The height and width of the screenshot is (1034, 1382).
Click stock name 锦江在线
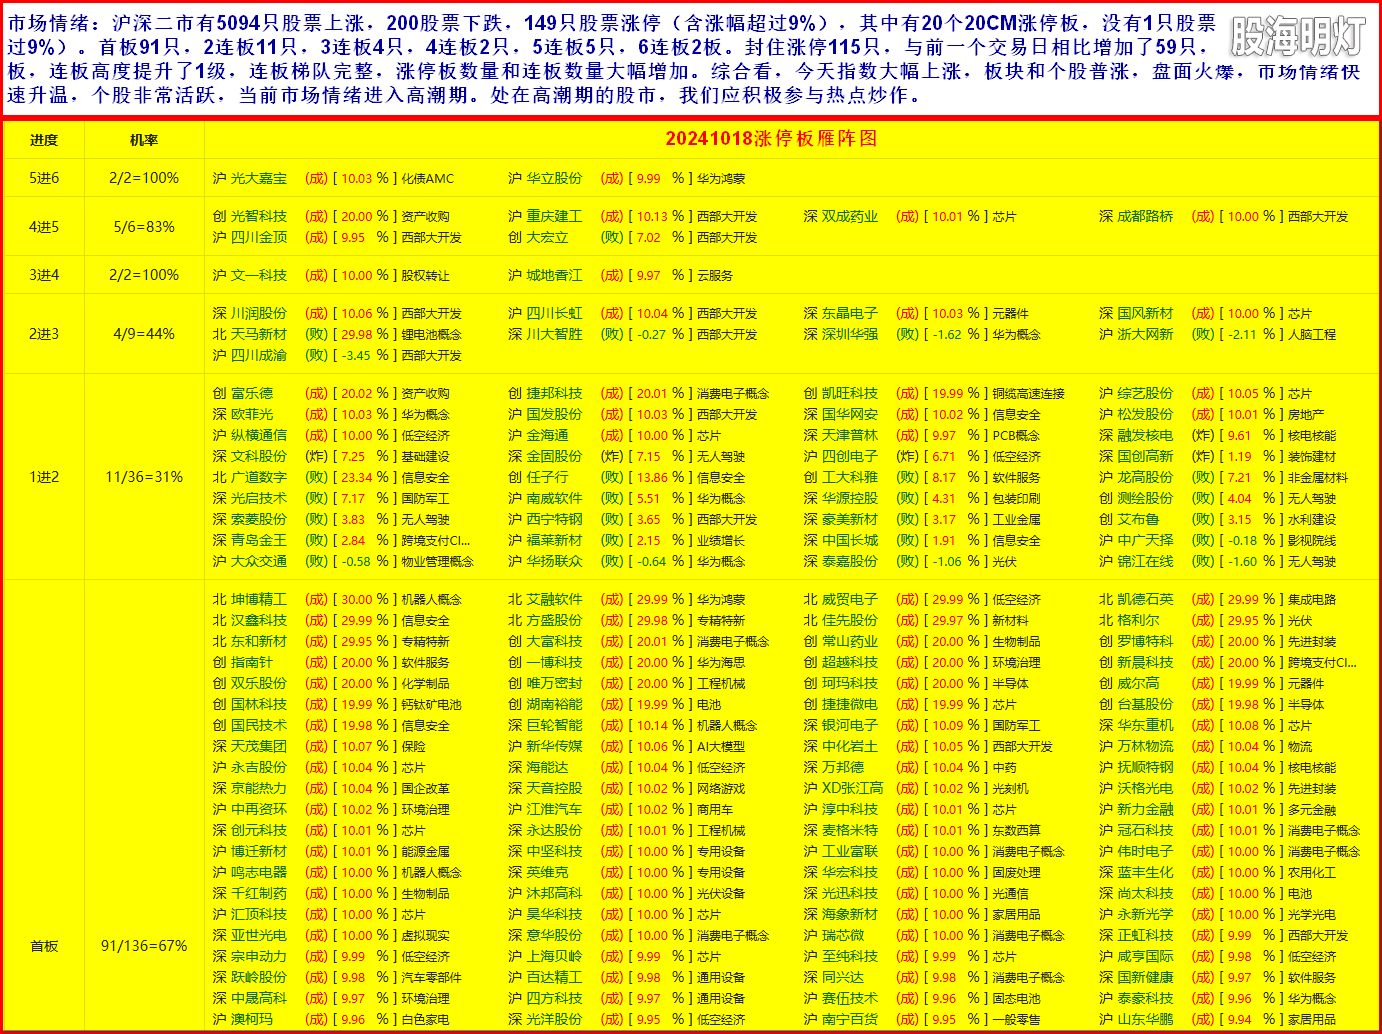1145,561
